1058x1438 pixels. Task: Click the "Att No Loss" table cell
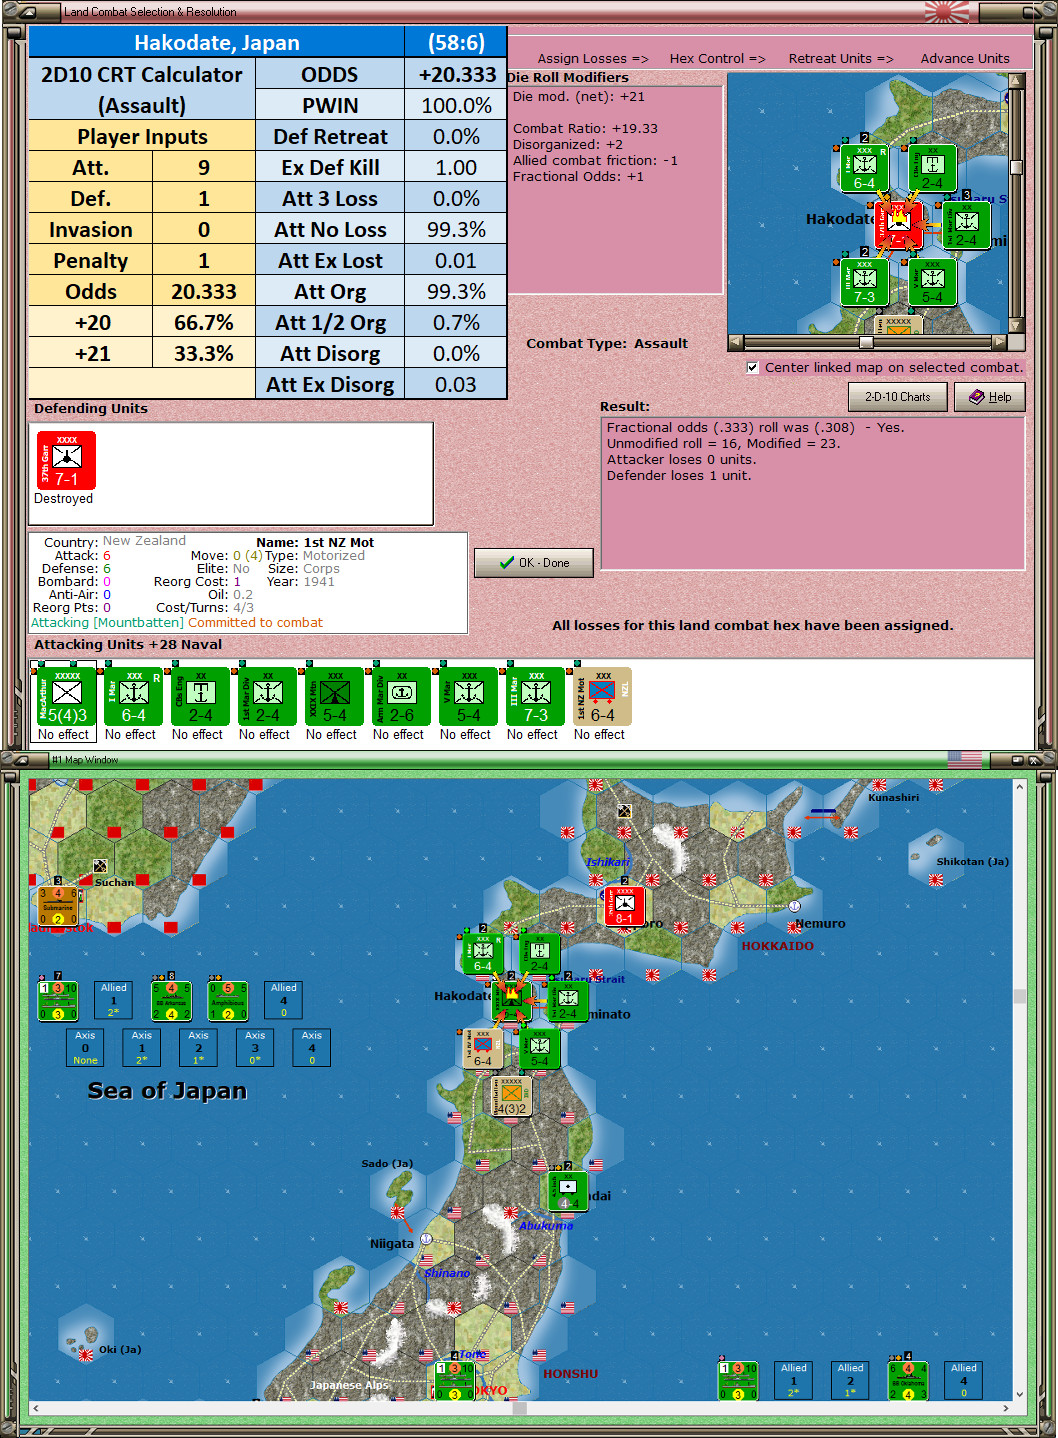(x=330, y=230)
